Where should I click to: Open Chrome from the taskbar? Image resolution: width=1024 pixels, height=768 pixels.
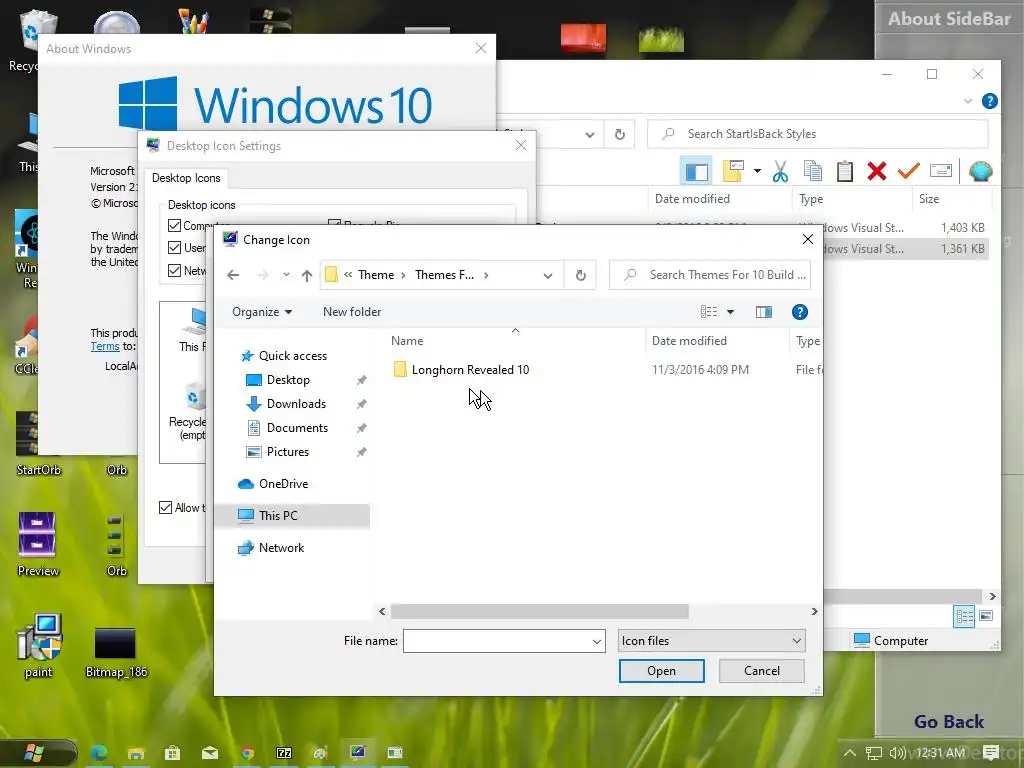[247, 753]
